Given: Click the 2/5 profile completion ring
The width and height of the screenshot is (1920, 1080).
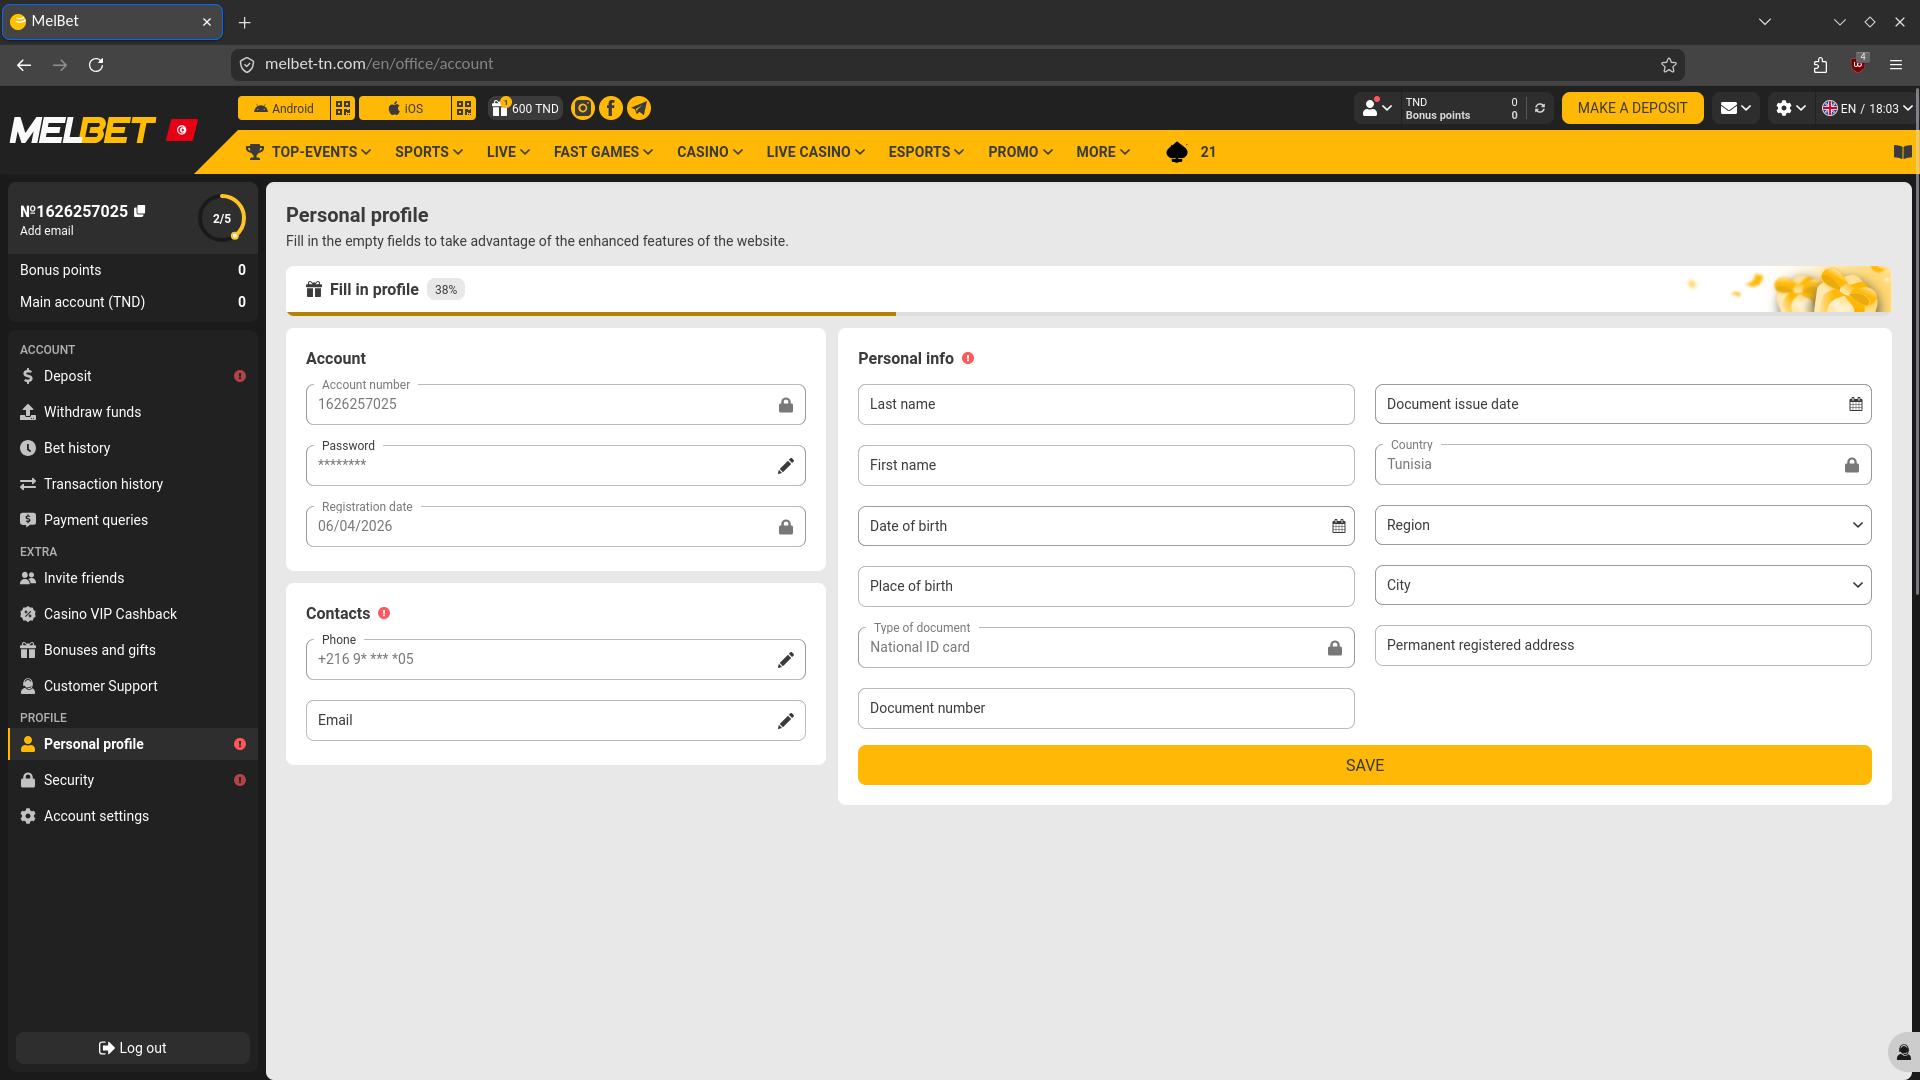Looking at the screenshot, I should 222,218.
